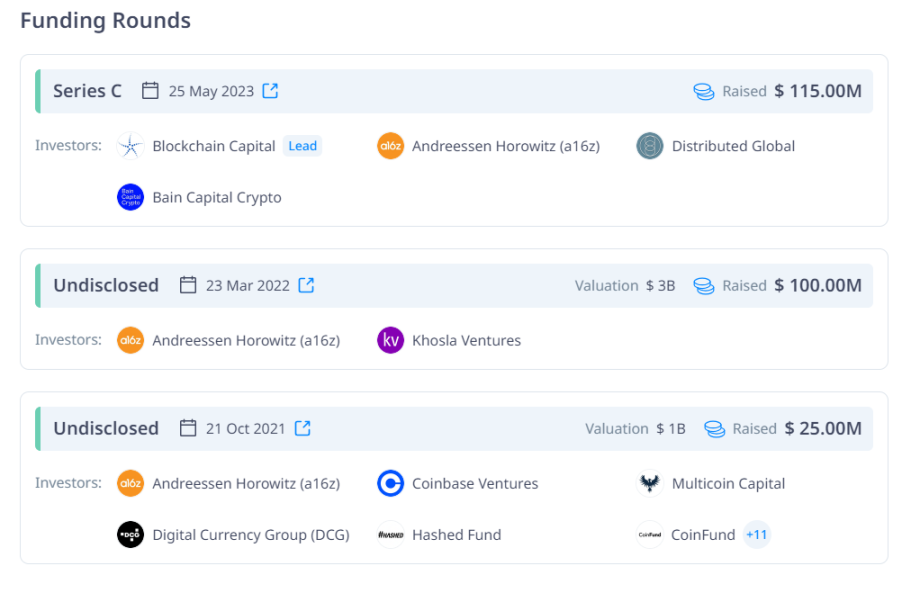This screenshot has height=593, width=911.
Task: Open the Khosla Ventures investor link
Action: coord(467,340)
